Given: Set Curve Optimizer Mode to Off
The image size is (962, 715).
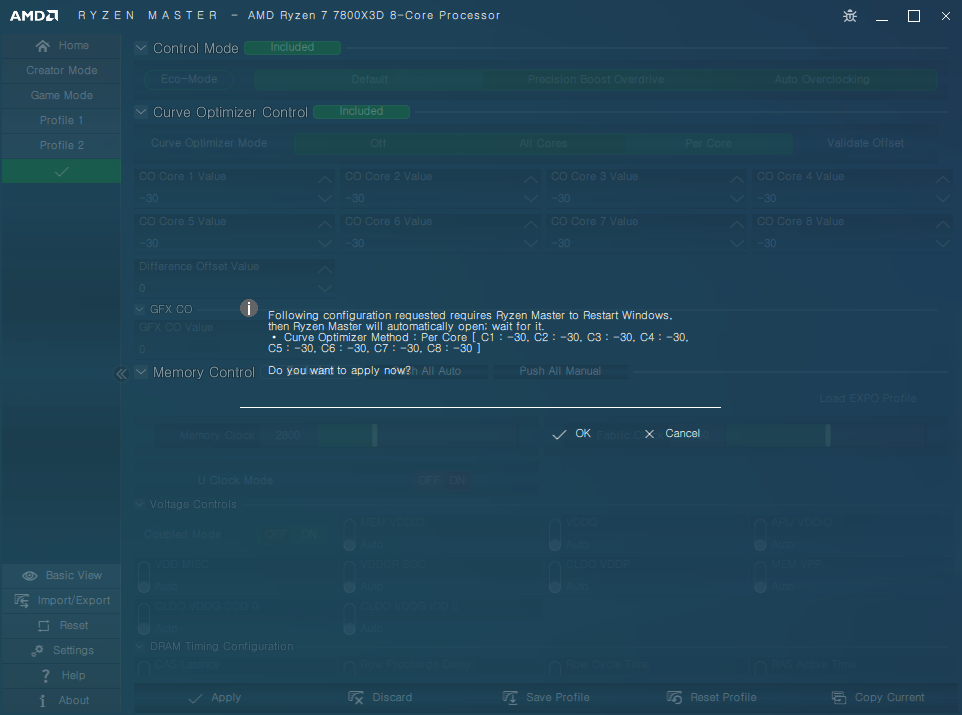Looking at the screenshot, I should point(378,143).
